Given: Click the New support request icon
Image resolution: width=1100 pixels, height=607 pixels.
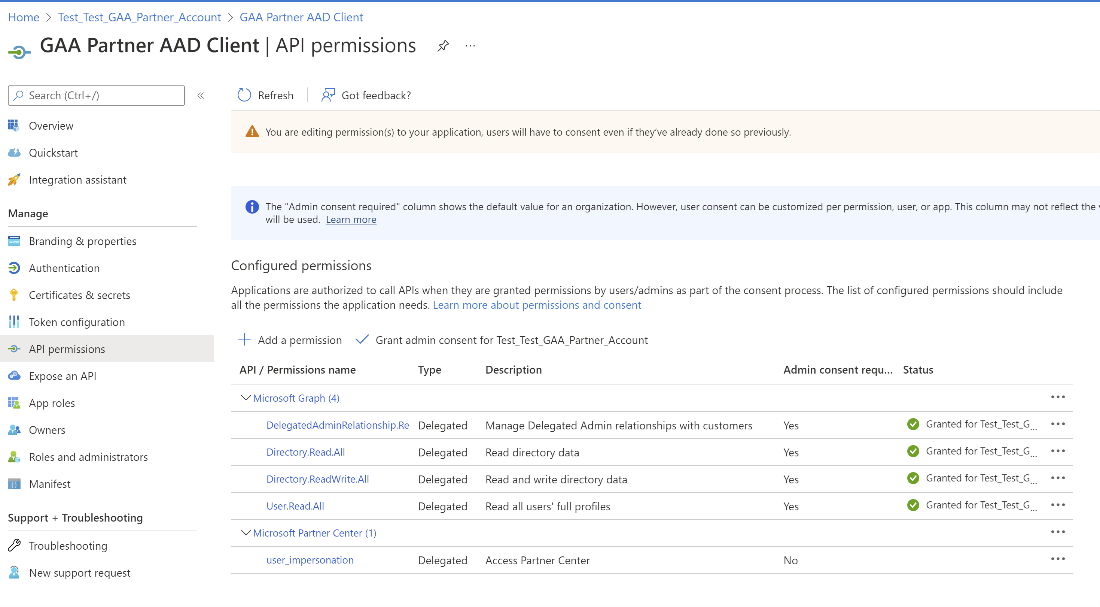Looking at the screenshot, I should (x=14, y=573).
